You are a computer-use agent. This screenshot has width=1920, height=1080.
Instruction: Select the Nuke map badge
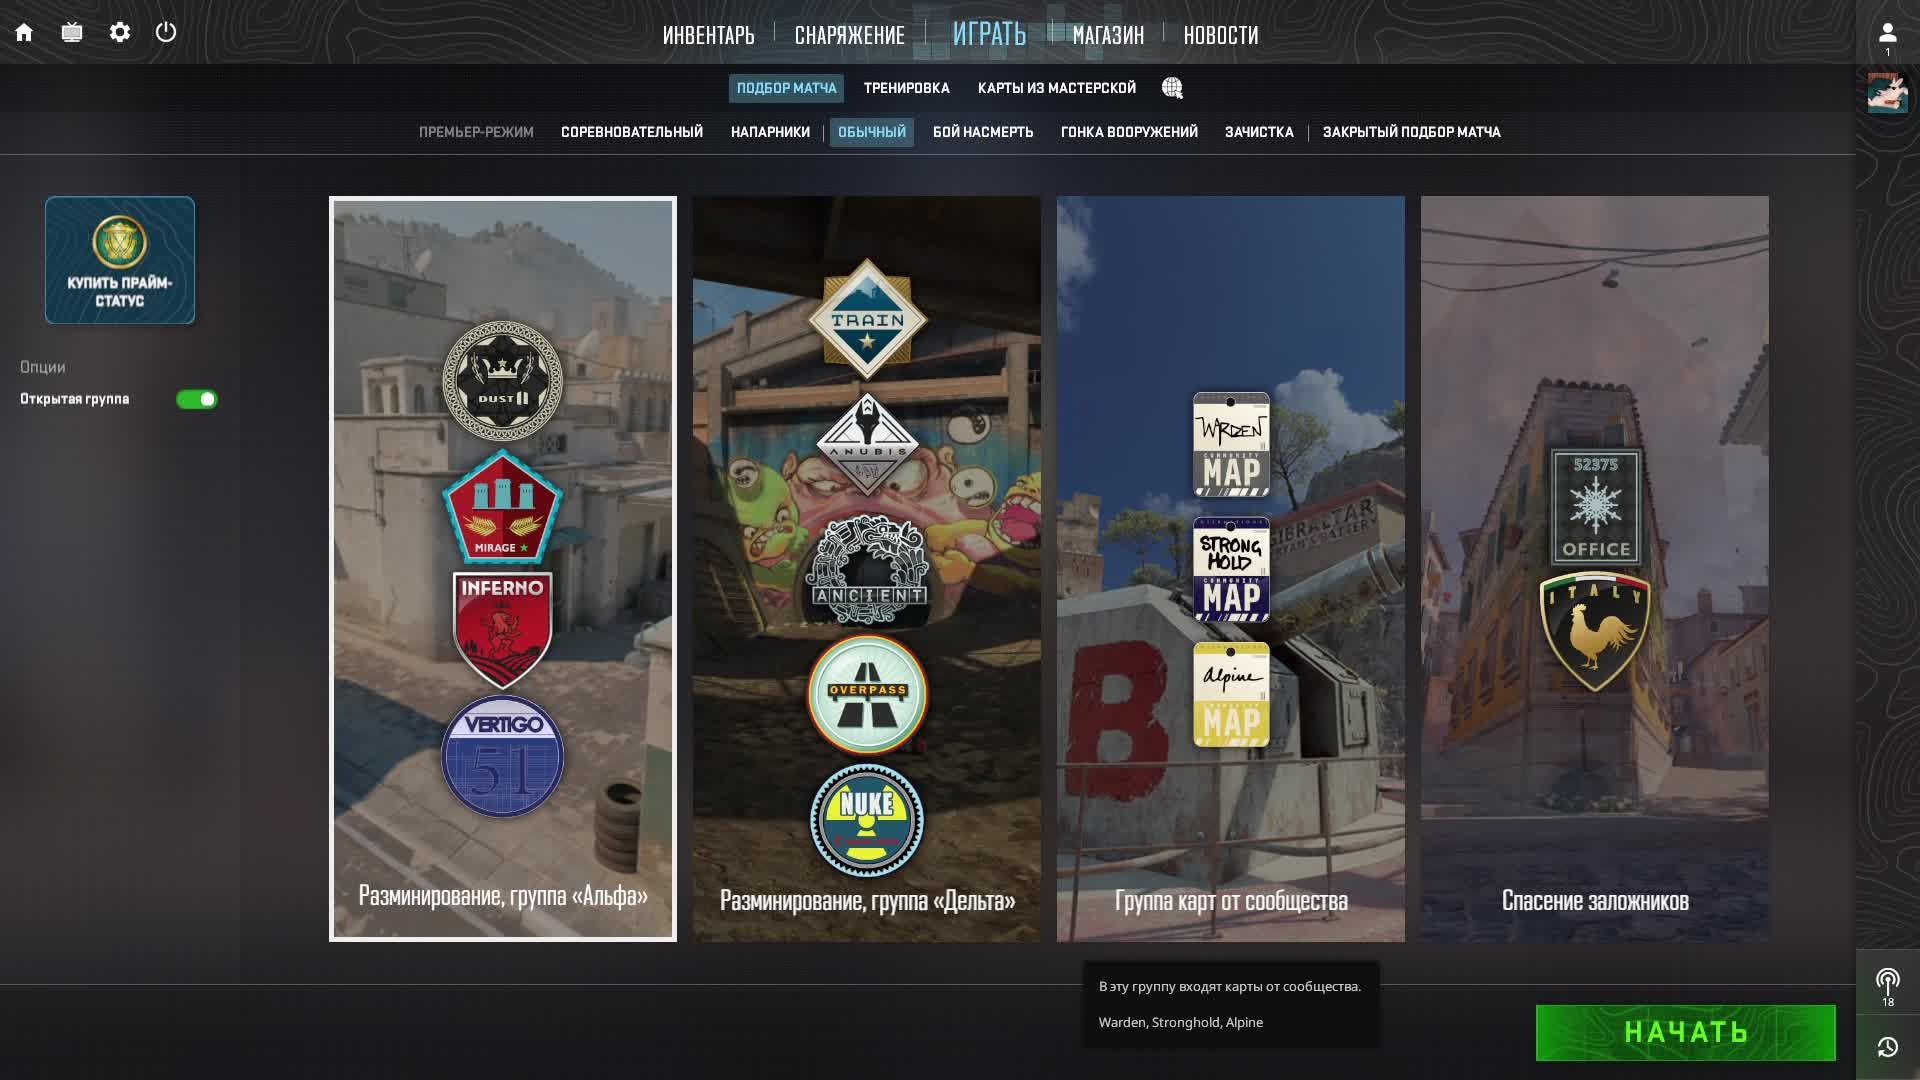(x=867, y=820)
